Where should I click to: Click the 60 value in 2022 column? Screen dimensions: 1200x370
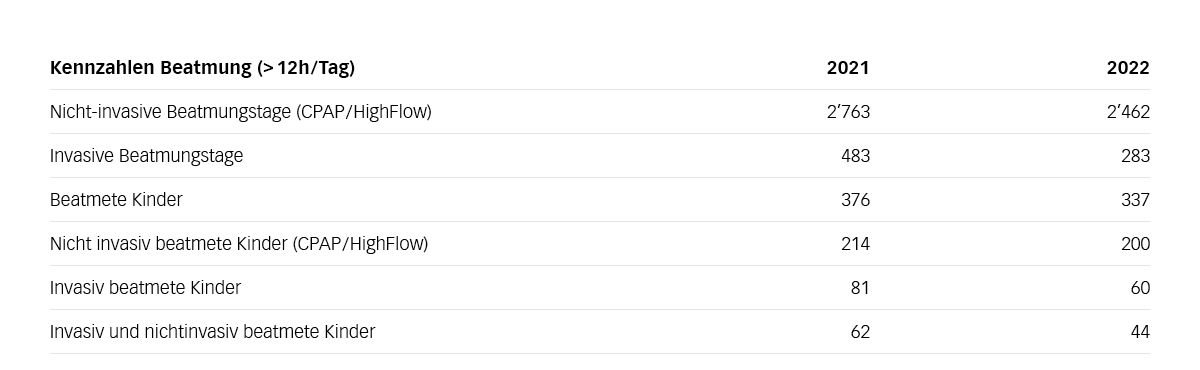pos(1140,288)
